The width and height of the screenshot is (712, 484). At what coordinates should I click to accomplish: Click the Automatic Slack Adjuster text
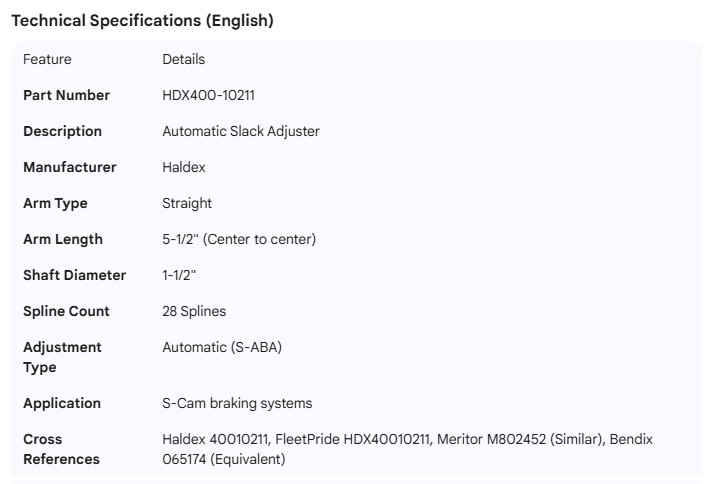tap(241, 131)
